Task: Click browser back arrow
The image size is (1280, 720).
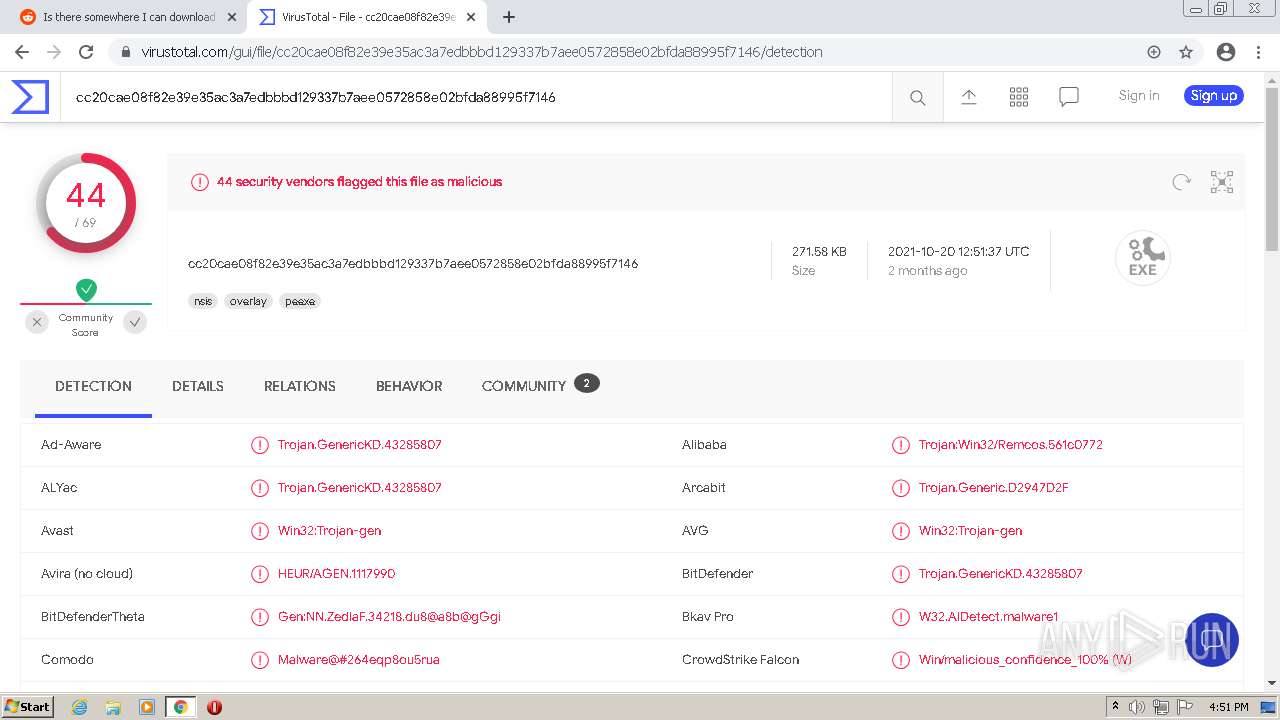Action: click(22, 52)
